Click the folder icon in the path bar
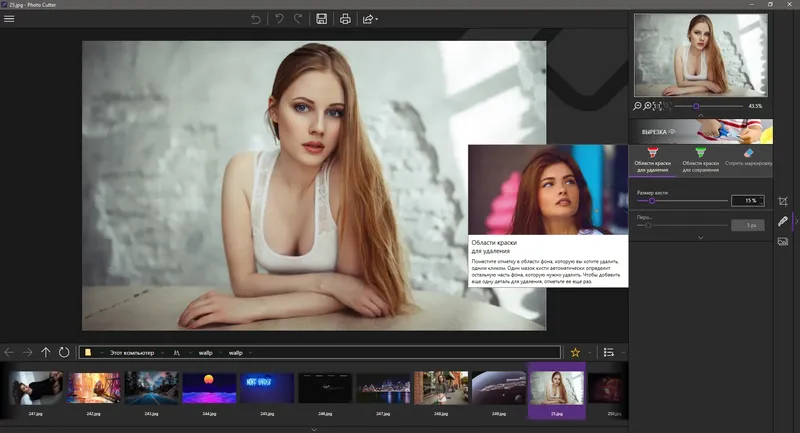 [x=88, y=352]
